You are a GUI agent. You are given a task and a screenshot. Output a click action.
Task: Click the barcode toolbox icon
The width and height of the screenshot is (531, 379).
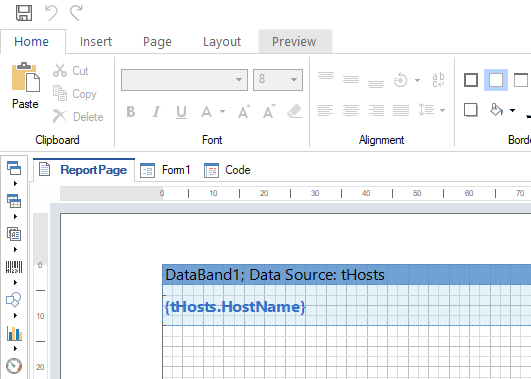[14, 267]
